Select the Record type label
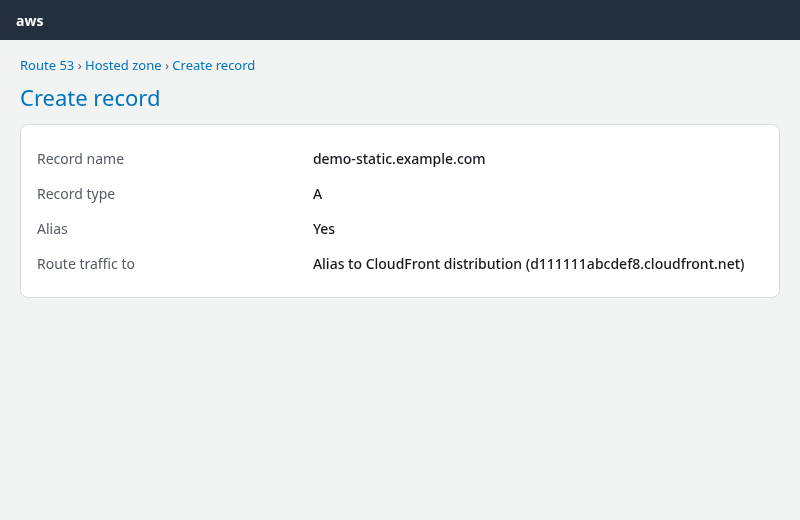 (76, 194)
